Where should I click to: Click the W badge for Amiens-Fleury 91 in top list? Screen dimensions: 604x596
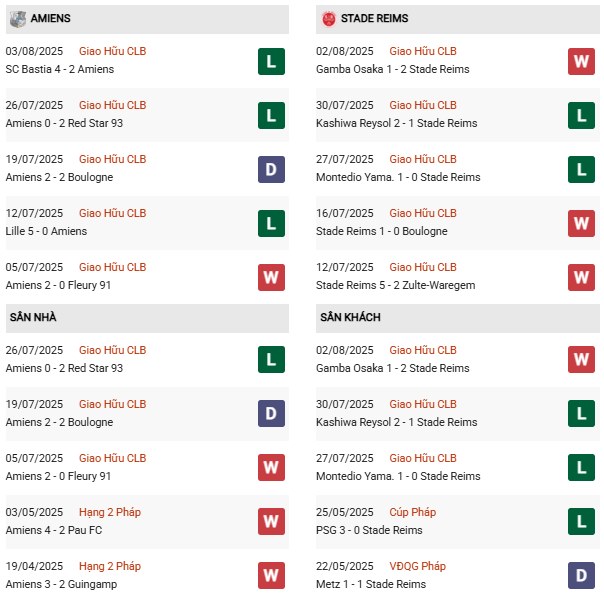pos(270,277)
